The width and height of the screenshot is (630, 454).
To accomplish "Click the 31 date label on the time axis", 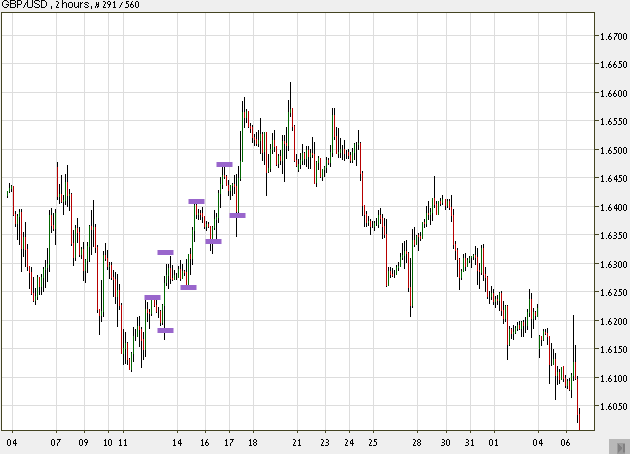I will click(x=470, y=443).
